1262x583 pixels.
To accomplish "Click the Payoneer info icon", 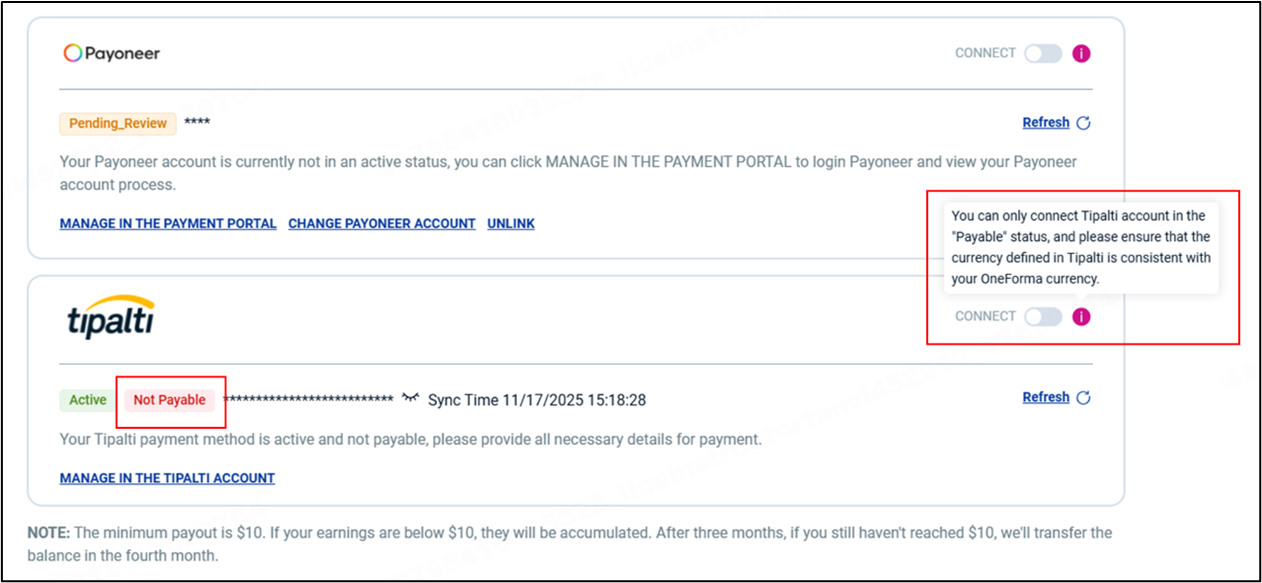I will pyautogui.click(x=1081, y=54).
